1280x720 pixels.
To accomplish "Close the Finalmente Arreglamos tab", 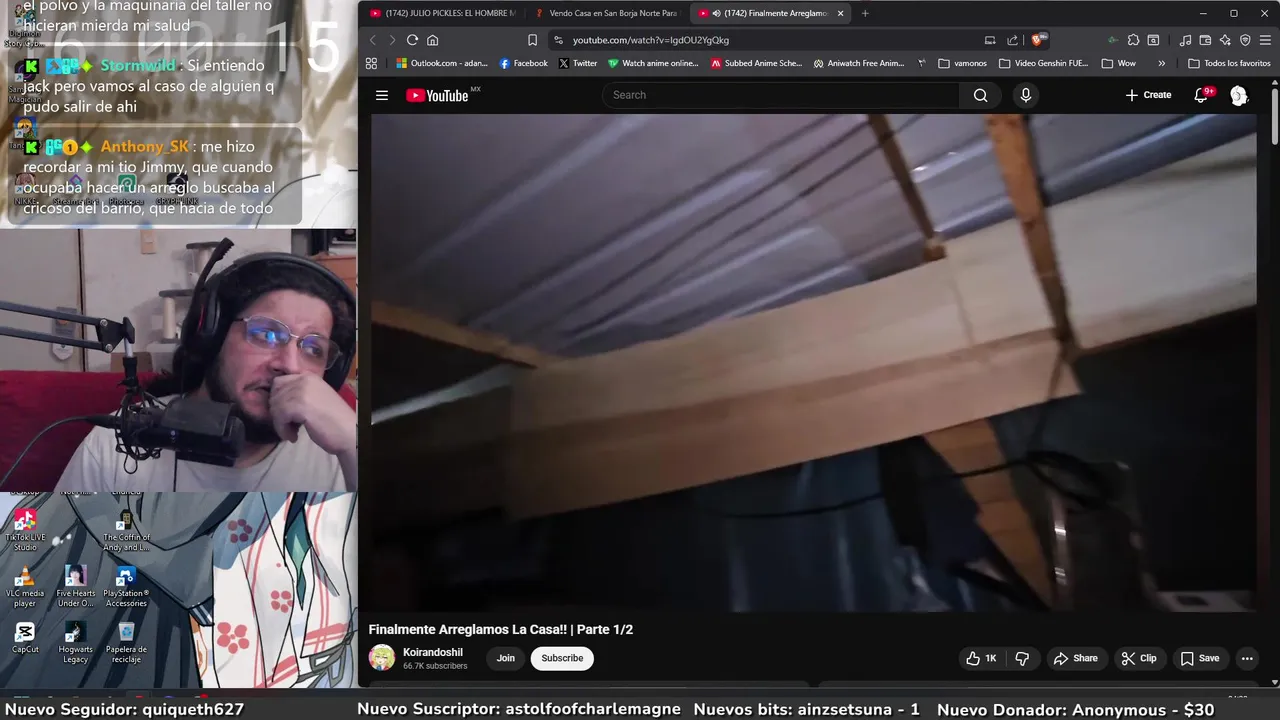I will click(840, 13).
